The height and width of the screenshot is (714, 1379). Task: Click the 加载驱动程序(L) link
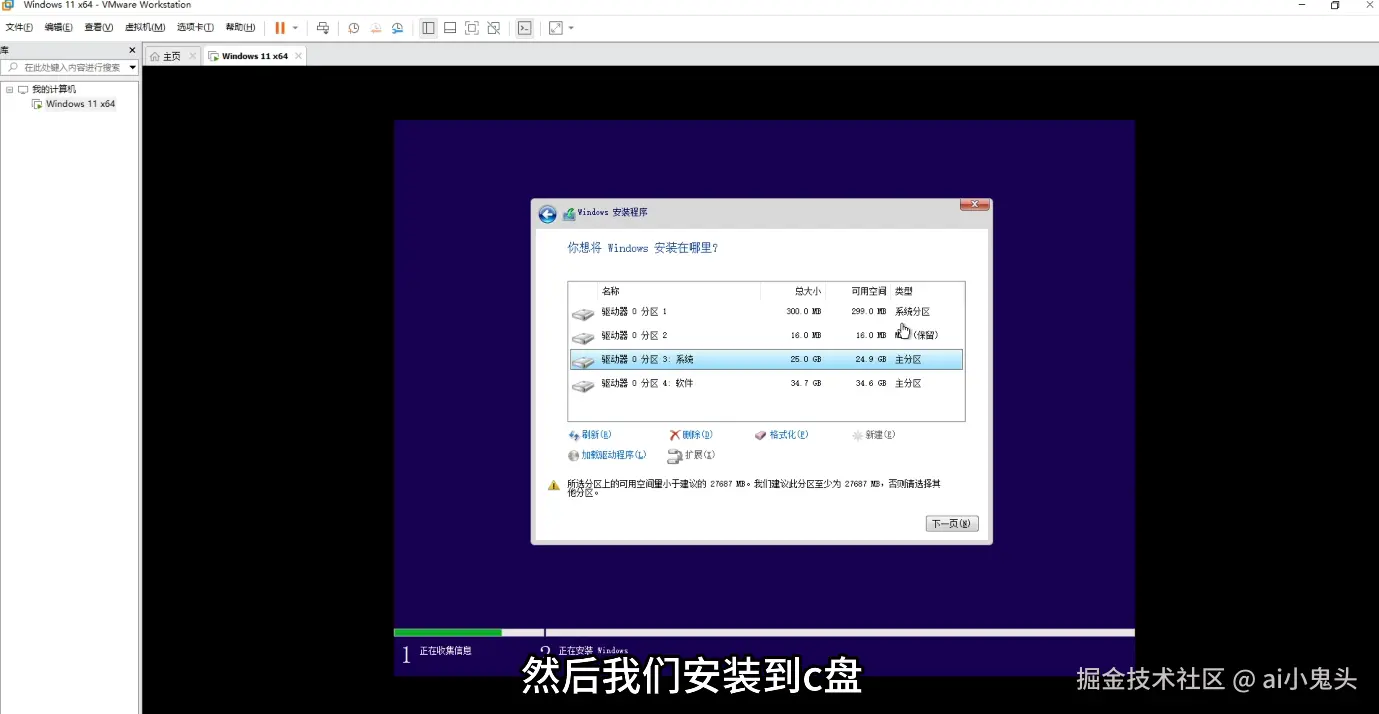[607, 455]
